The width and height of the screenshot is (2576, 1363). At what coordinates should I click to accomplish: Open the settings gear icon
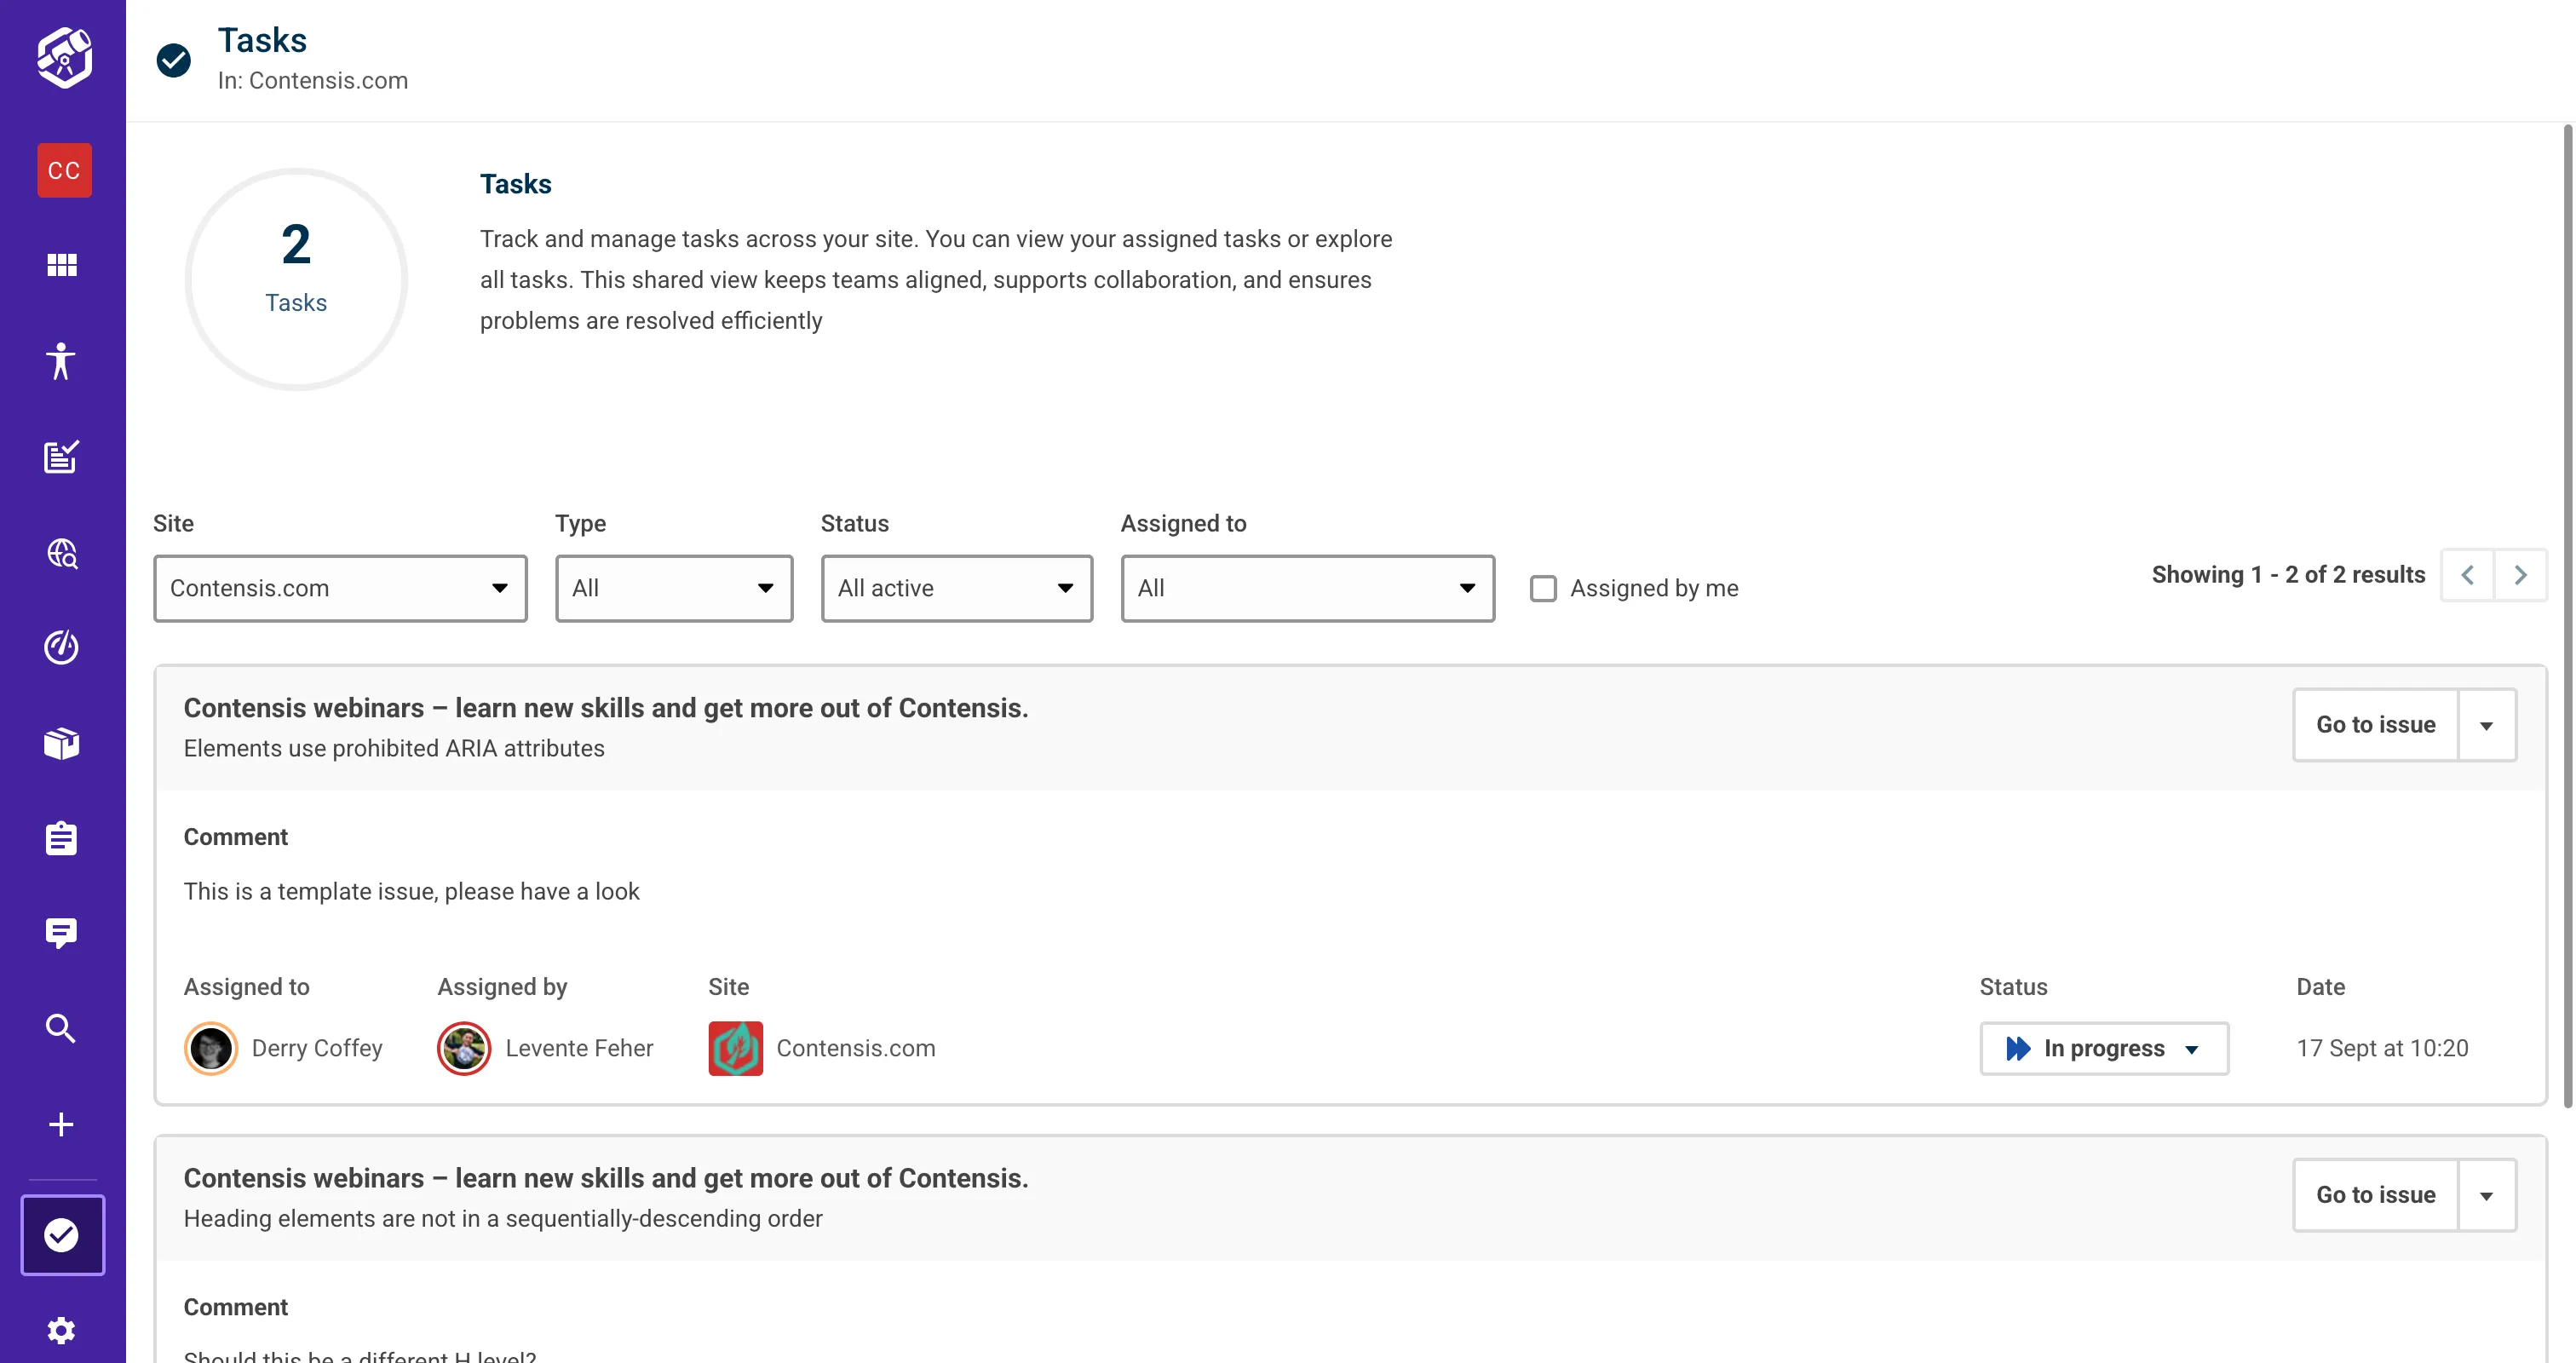click(62, 1330)
